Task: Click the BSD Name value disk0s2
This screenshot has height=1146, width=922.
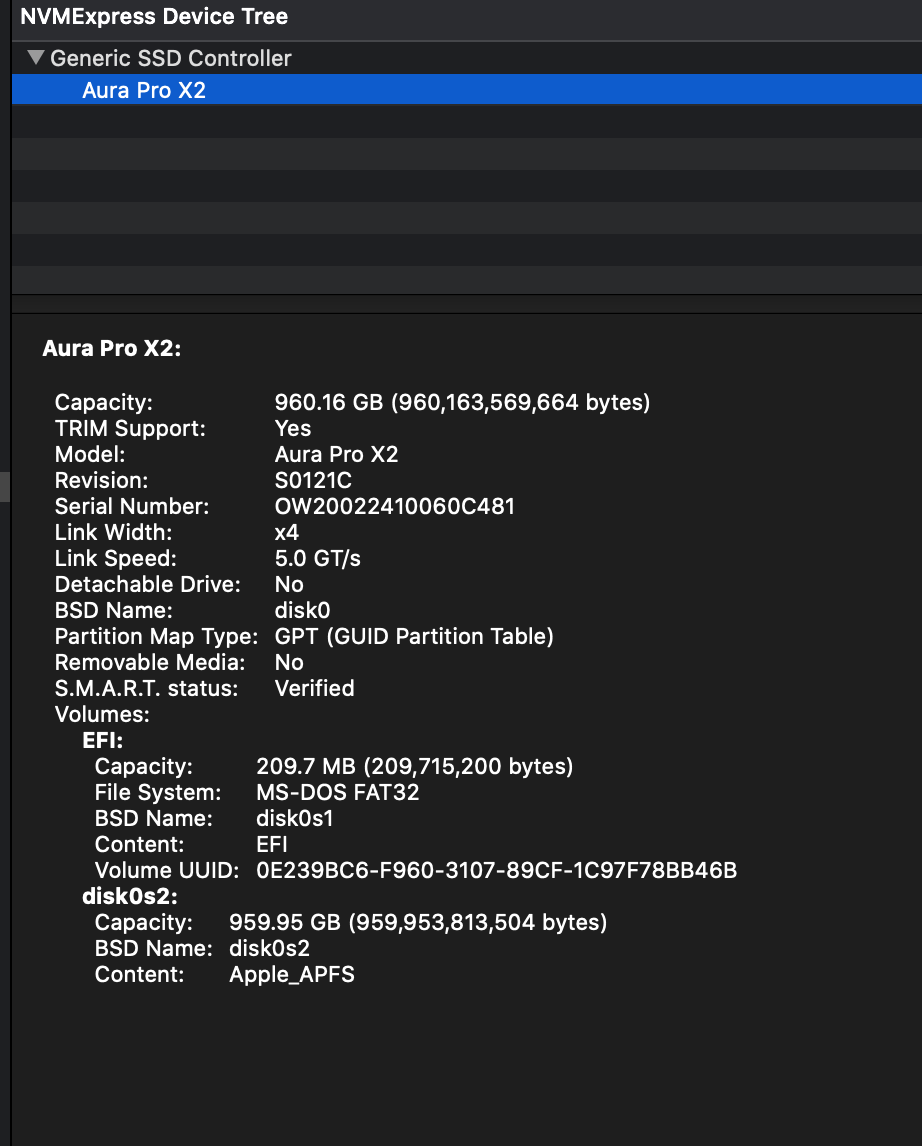Action: click(x=270, y=949)
